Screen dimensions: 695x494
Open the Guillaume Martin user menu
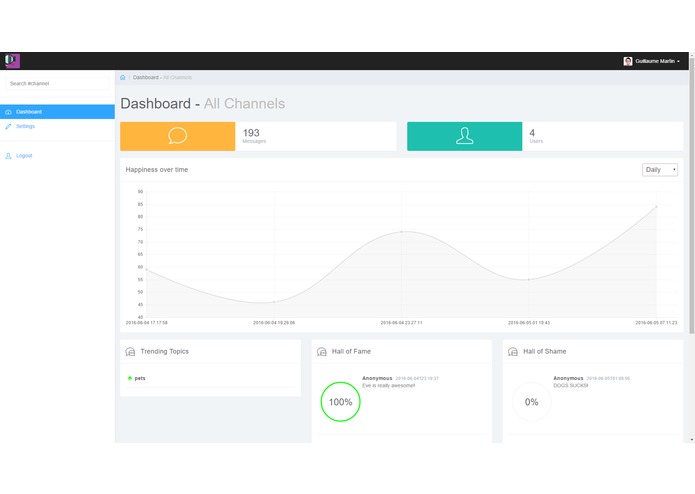[x=651, y=61]
